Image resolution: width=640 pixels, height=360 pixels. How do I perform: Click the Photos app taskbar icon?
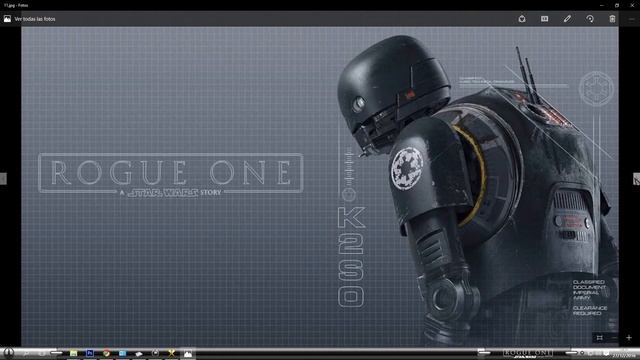(188, 353)
